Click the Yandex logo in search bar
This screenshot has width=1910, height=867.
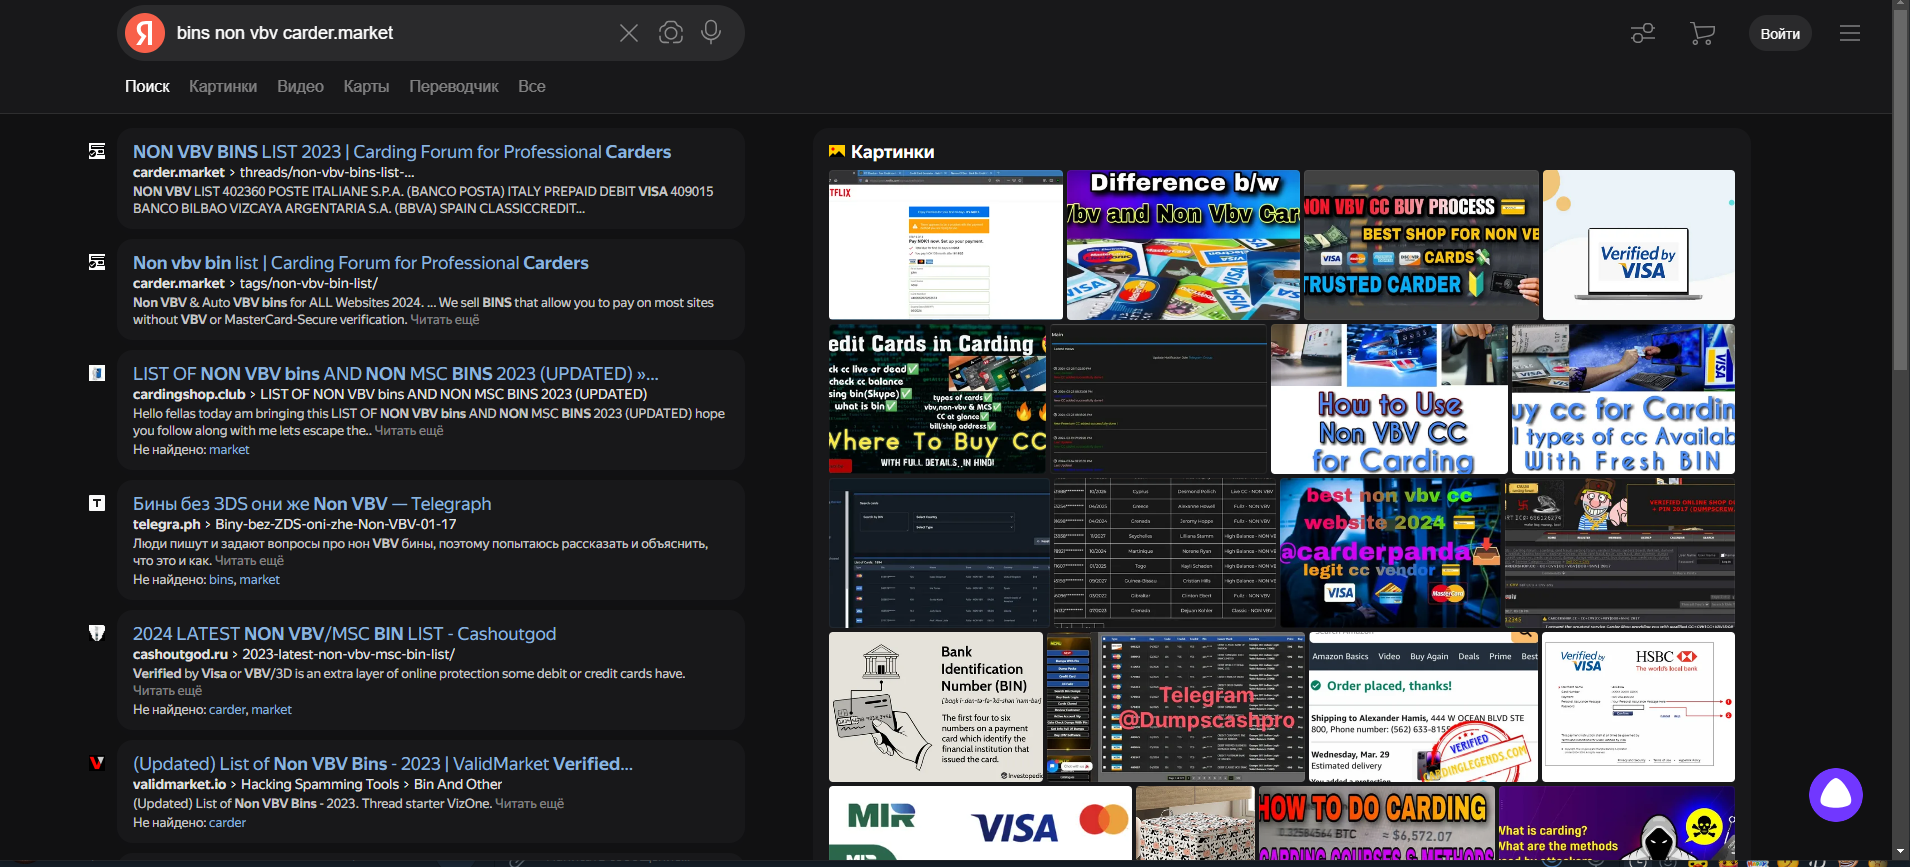point(145,33)
